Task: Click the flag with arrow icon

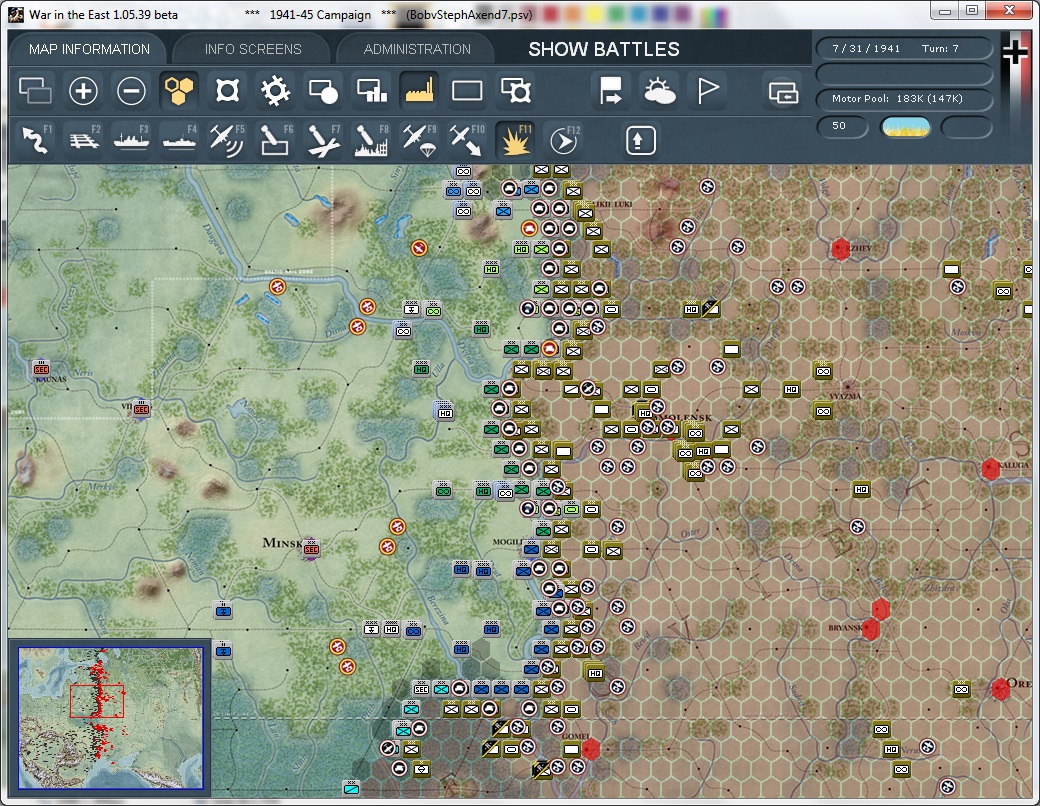Action: click(610, 90)
